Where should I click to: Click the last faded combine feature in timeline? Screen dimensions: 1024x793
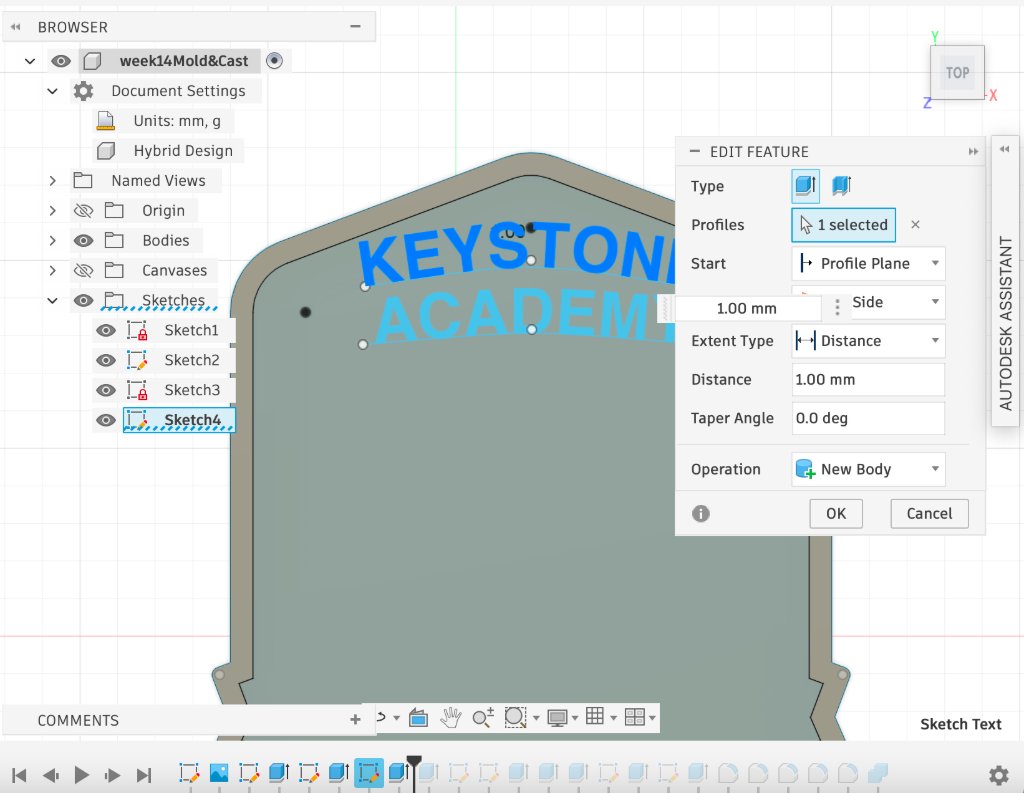878,773
